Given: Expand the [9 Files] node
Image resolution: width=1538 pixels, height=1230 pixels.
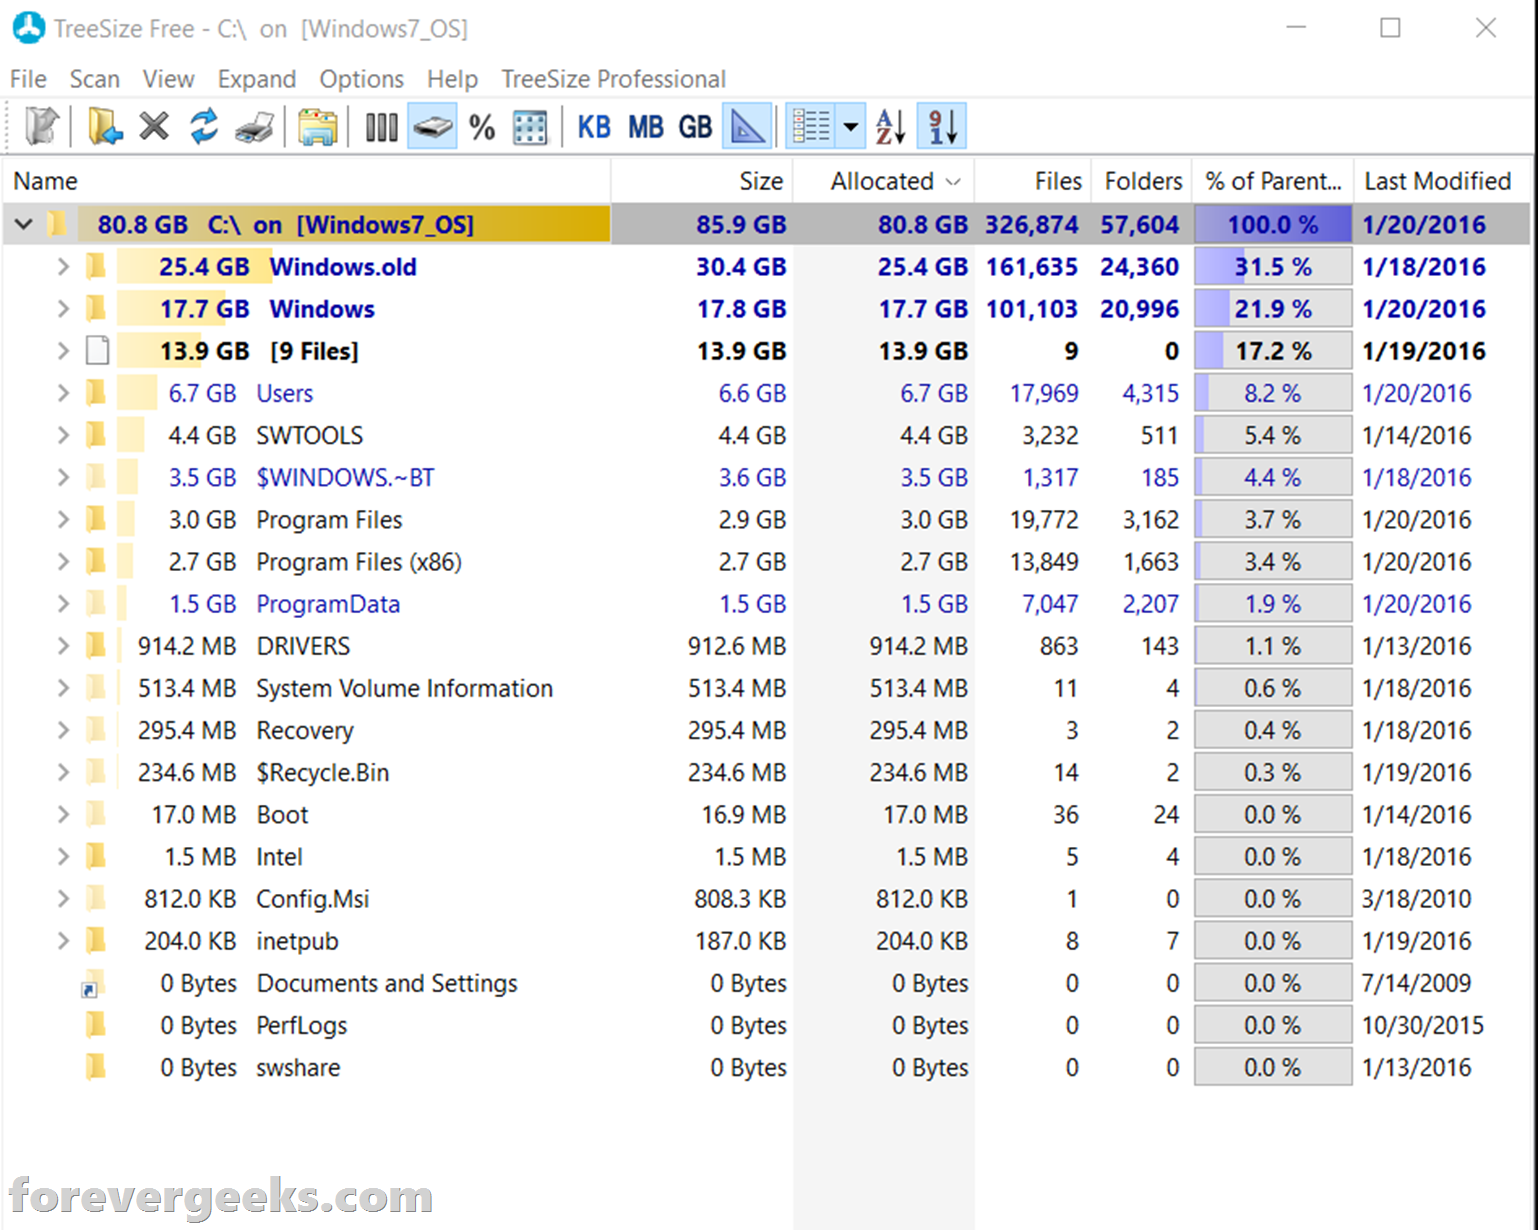Looking at the screenshot, I should coord(63,351).
